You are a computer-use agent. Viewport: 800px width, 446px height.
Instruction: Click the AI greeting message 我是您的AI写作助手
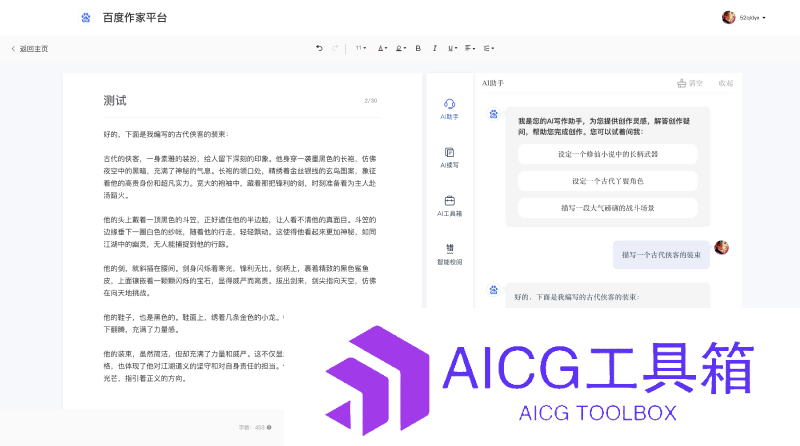604,127
